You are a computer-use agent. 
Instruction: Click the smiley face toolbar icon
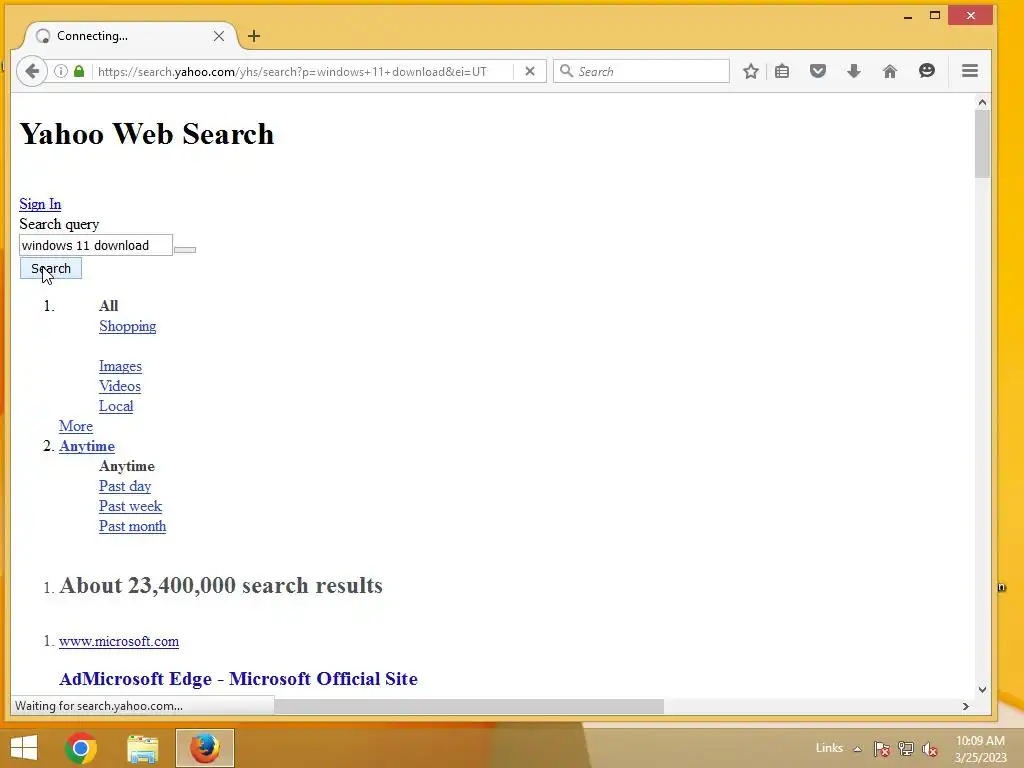point(926,71)
